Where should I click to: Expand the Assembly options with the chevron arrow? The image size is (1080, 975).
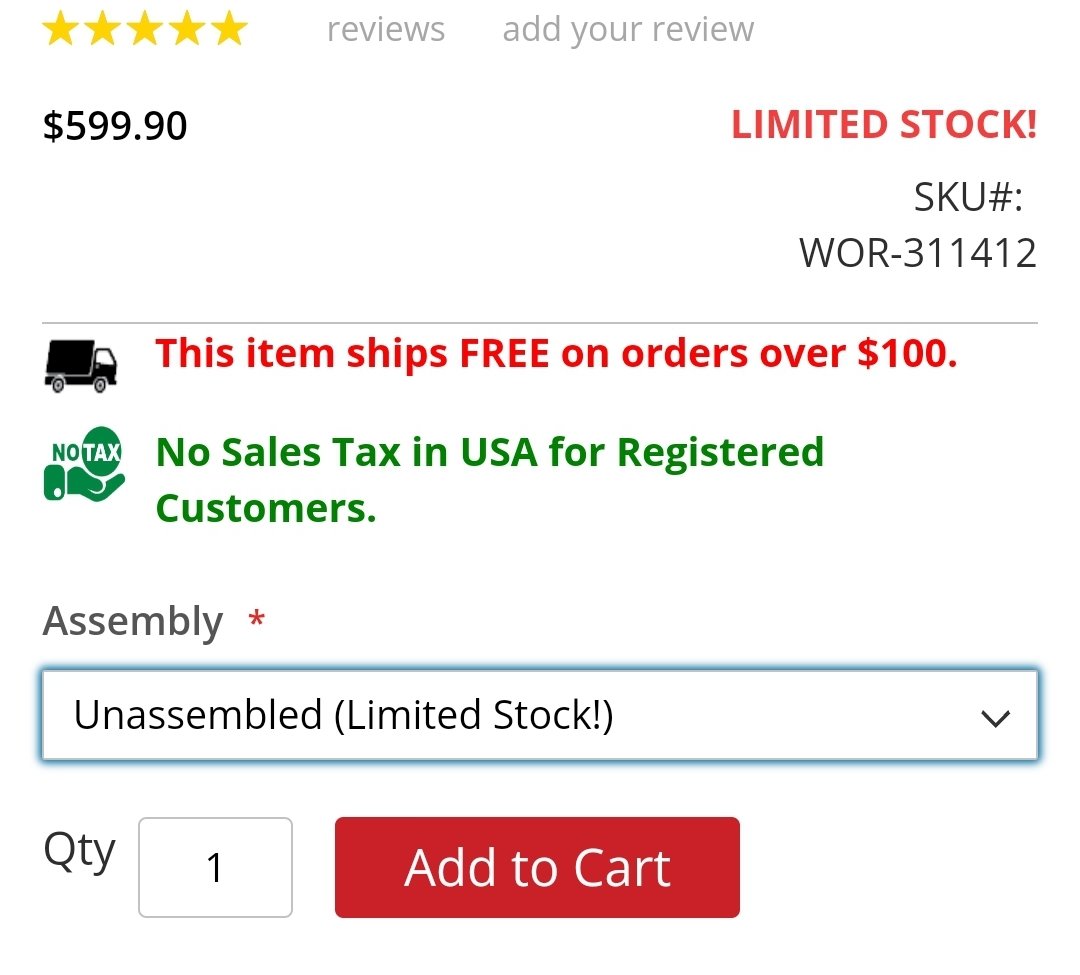995,718
